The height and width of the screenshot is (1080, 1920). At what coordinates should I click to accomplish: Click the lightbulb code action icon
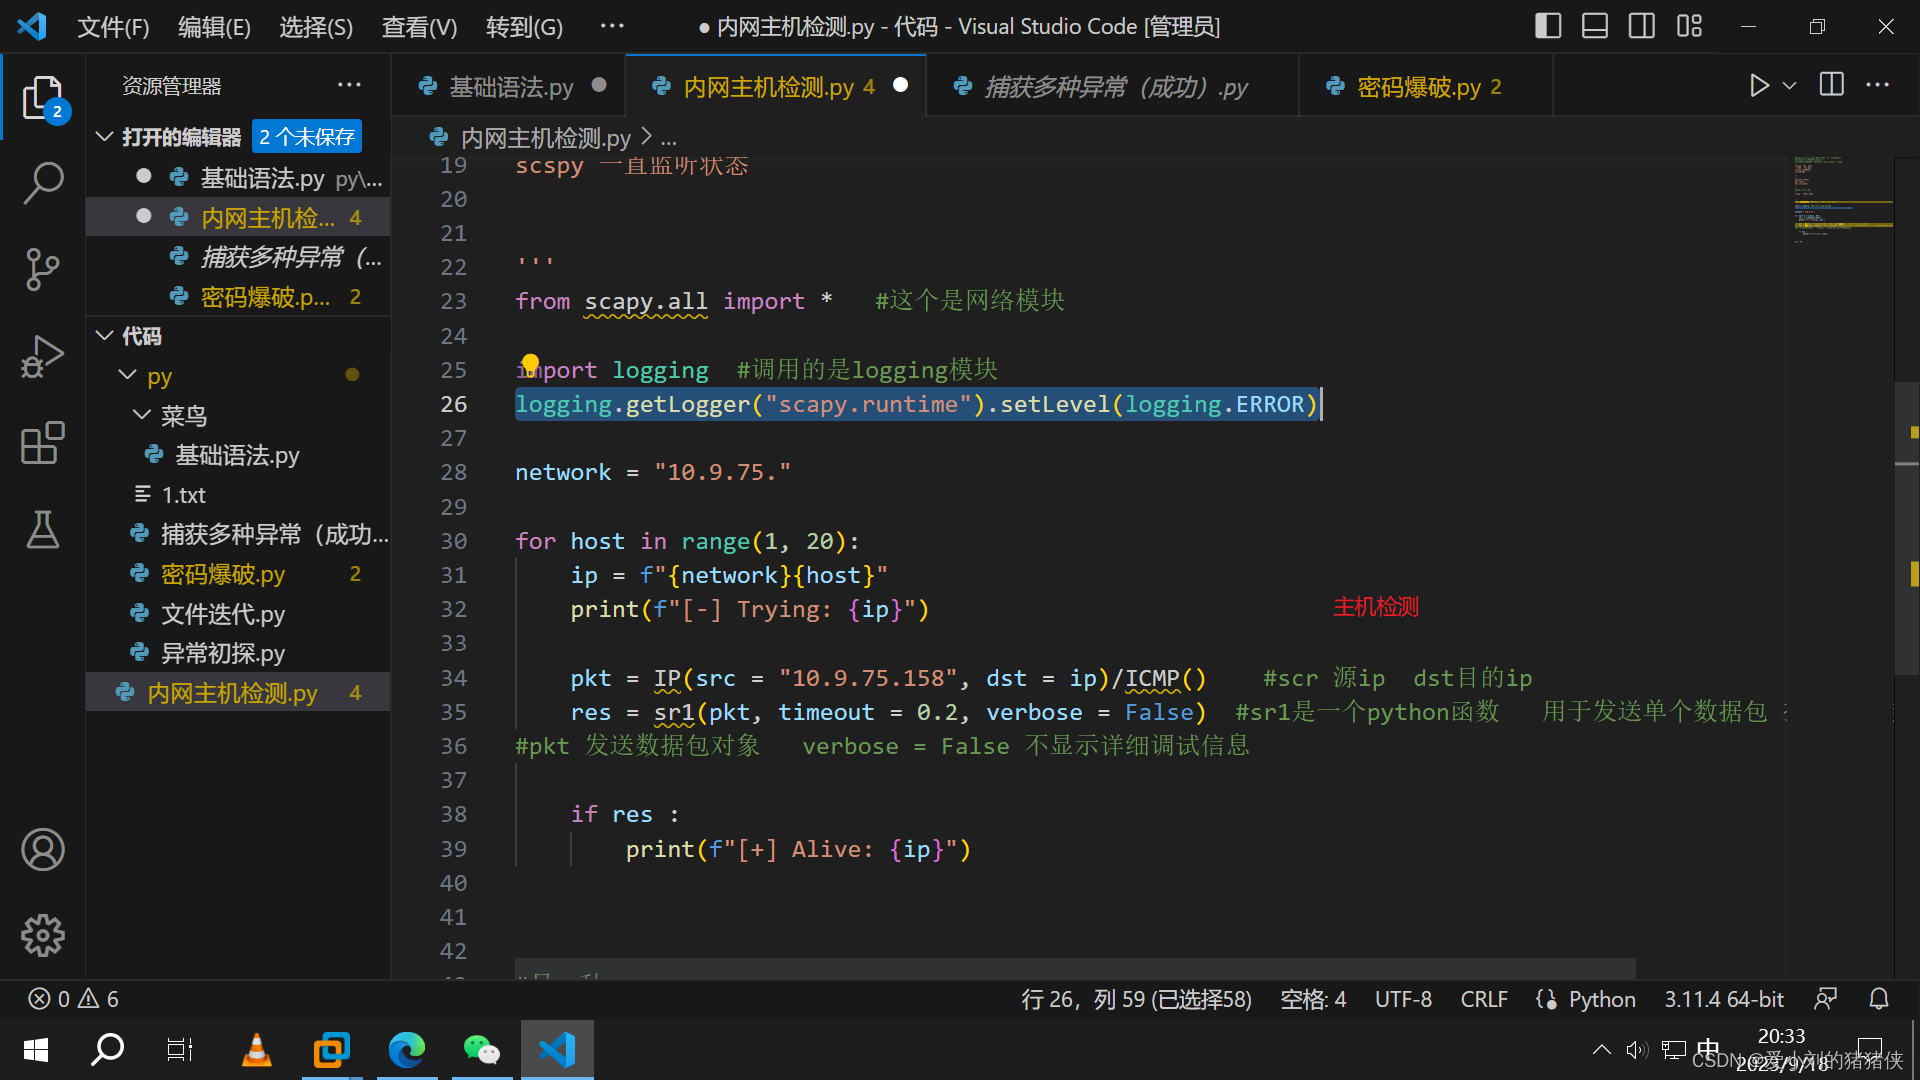click(x=530, y=362)
